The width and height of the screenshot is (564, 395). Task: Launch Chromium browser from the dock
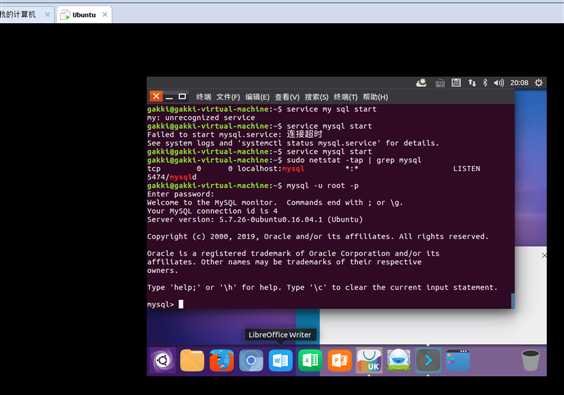[x=251, y=360]
